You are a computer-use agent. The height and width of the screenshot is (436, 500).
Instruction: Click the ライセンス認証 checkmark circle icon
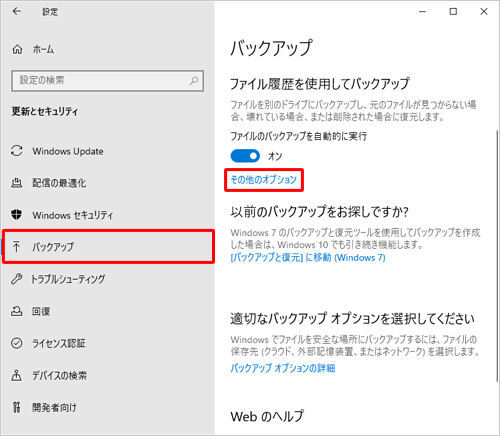17,343
